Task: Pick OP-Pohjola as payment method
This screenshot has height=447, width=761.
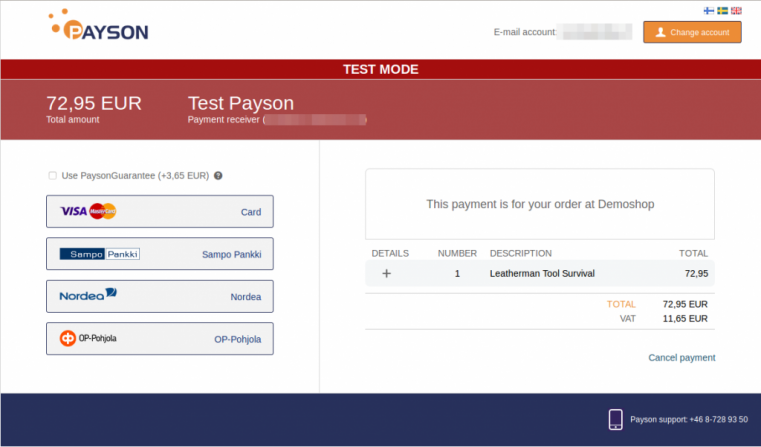Action: 160,339
